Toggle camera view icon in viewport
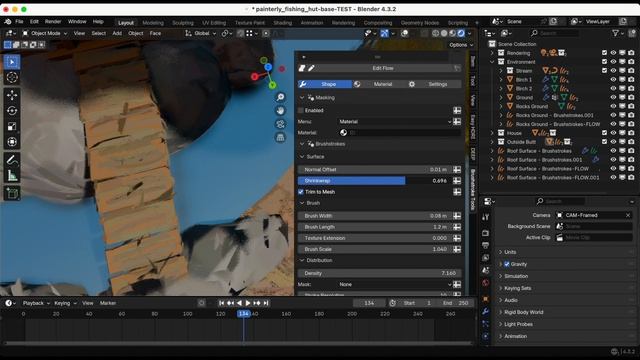Viewport: 640px width, 360px height. (280, 124)
